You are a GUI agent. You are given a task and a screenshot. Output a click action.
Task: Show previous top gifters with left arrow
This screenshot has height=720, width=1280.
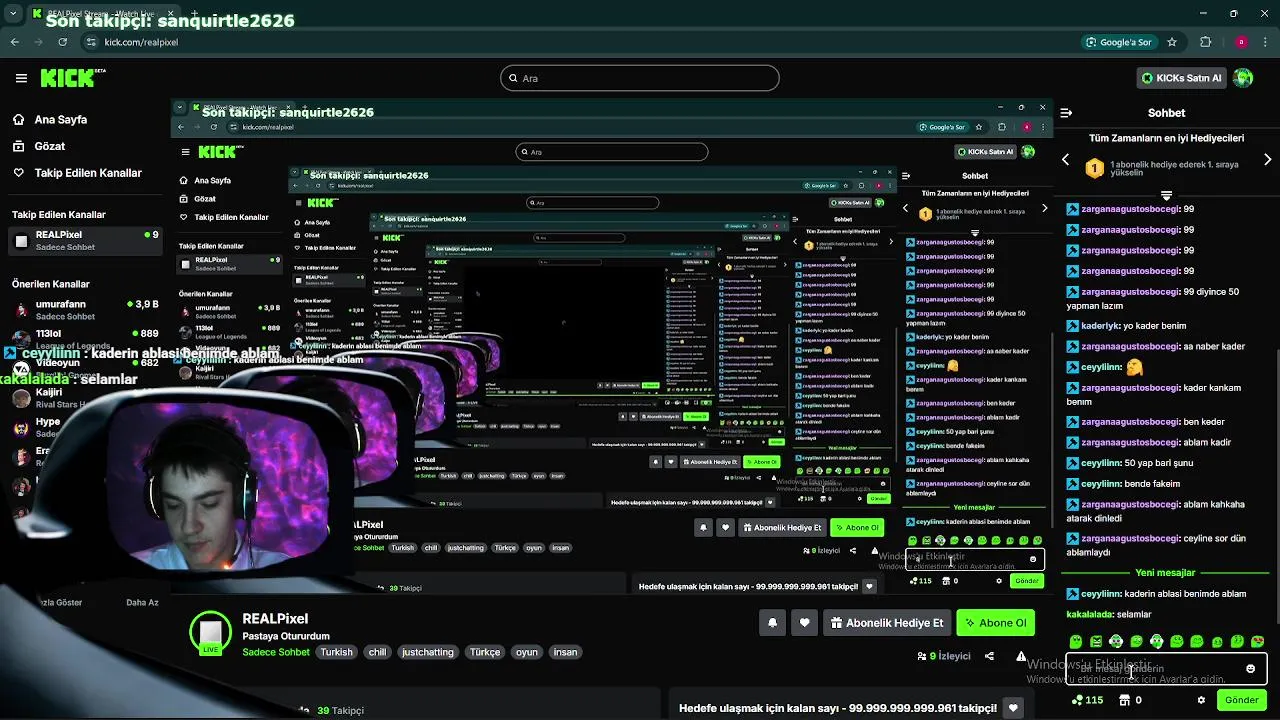[1065, 160]
